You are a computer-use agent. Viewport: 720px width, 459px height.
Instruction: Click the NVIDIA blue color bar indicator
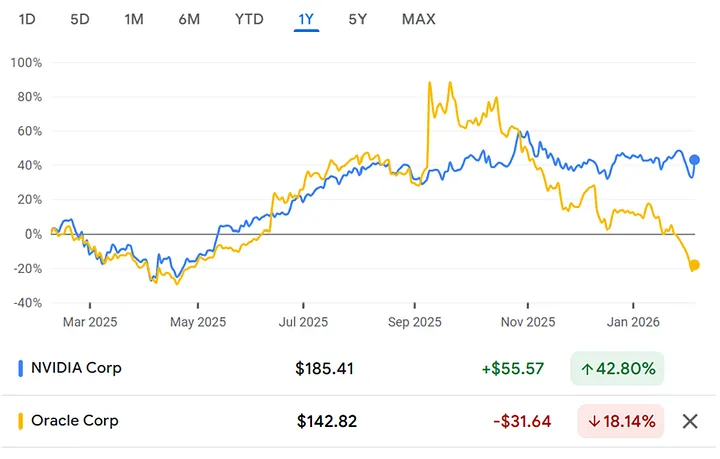[21, 368]
